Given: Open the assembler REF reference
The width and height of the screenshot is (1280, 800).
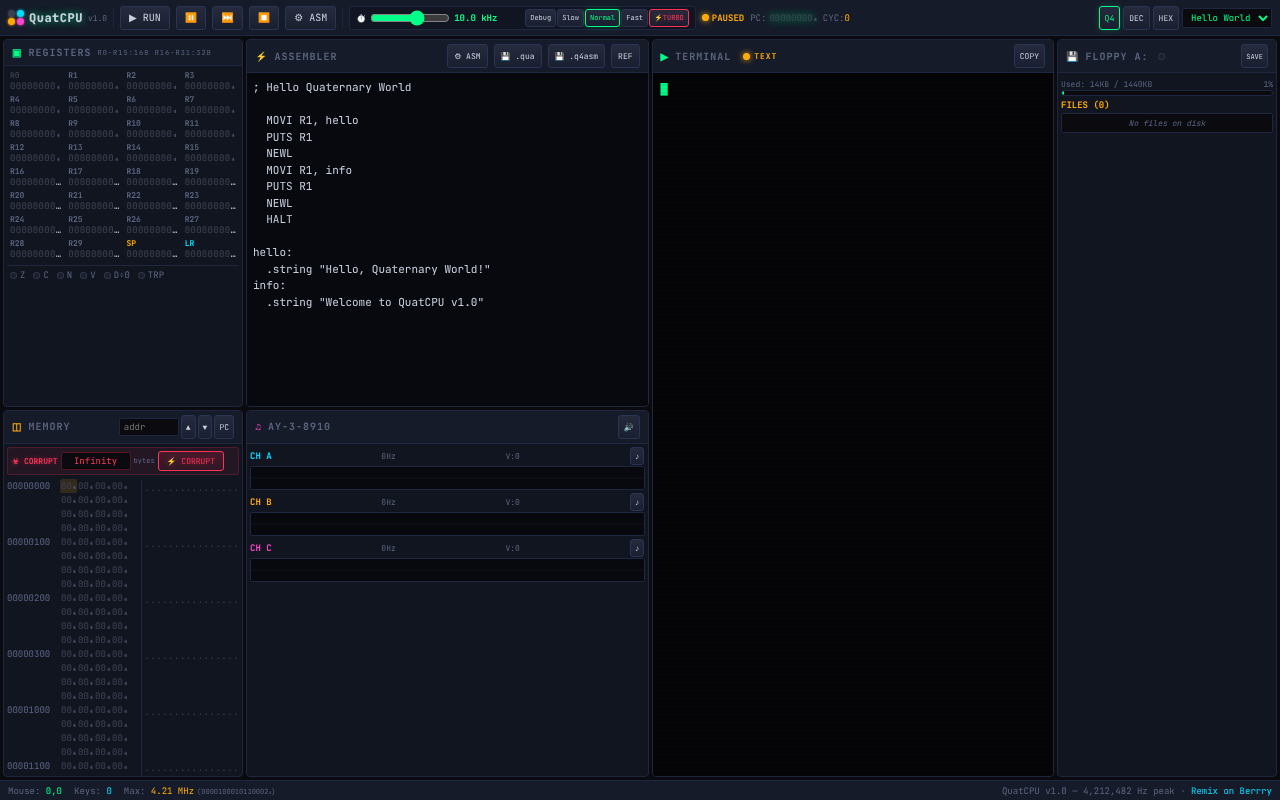Looking at the screenshot, I should 625,56.
